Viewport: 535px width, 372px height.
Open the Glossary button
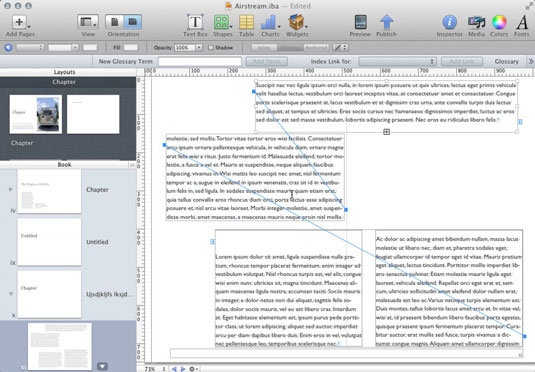pos(507,61)
